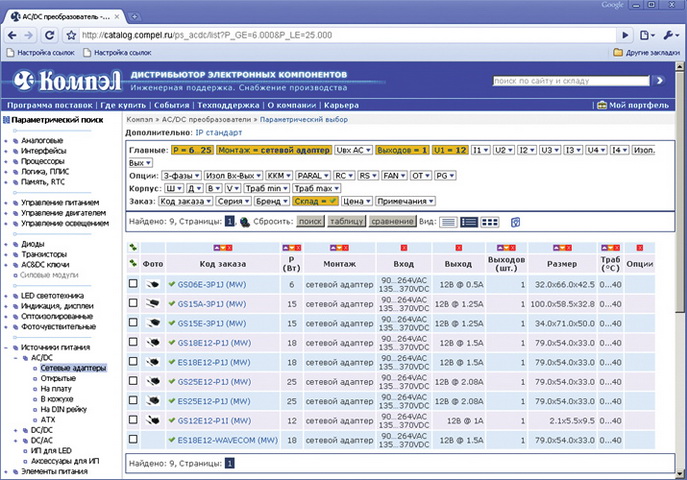The width and height of the screenshot is (687, 480).
Task: Tick the checkbox for GS25E12-P1J
Action: [133, 381]
